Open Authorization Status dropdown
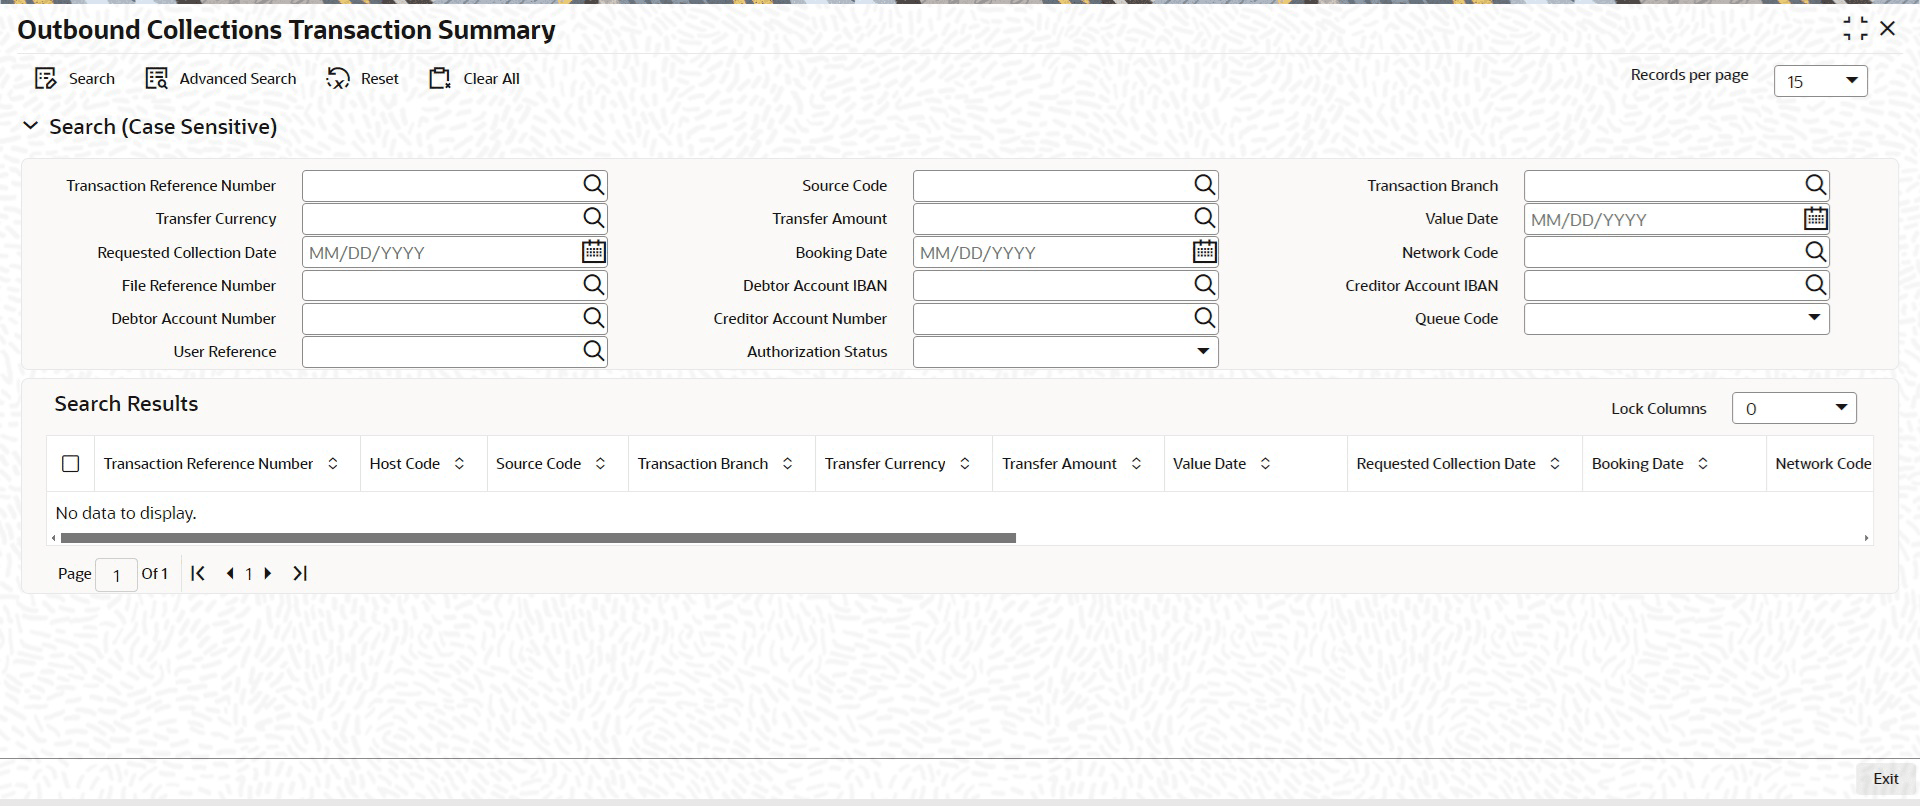 (x=1065, y=352)
